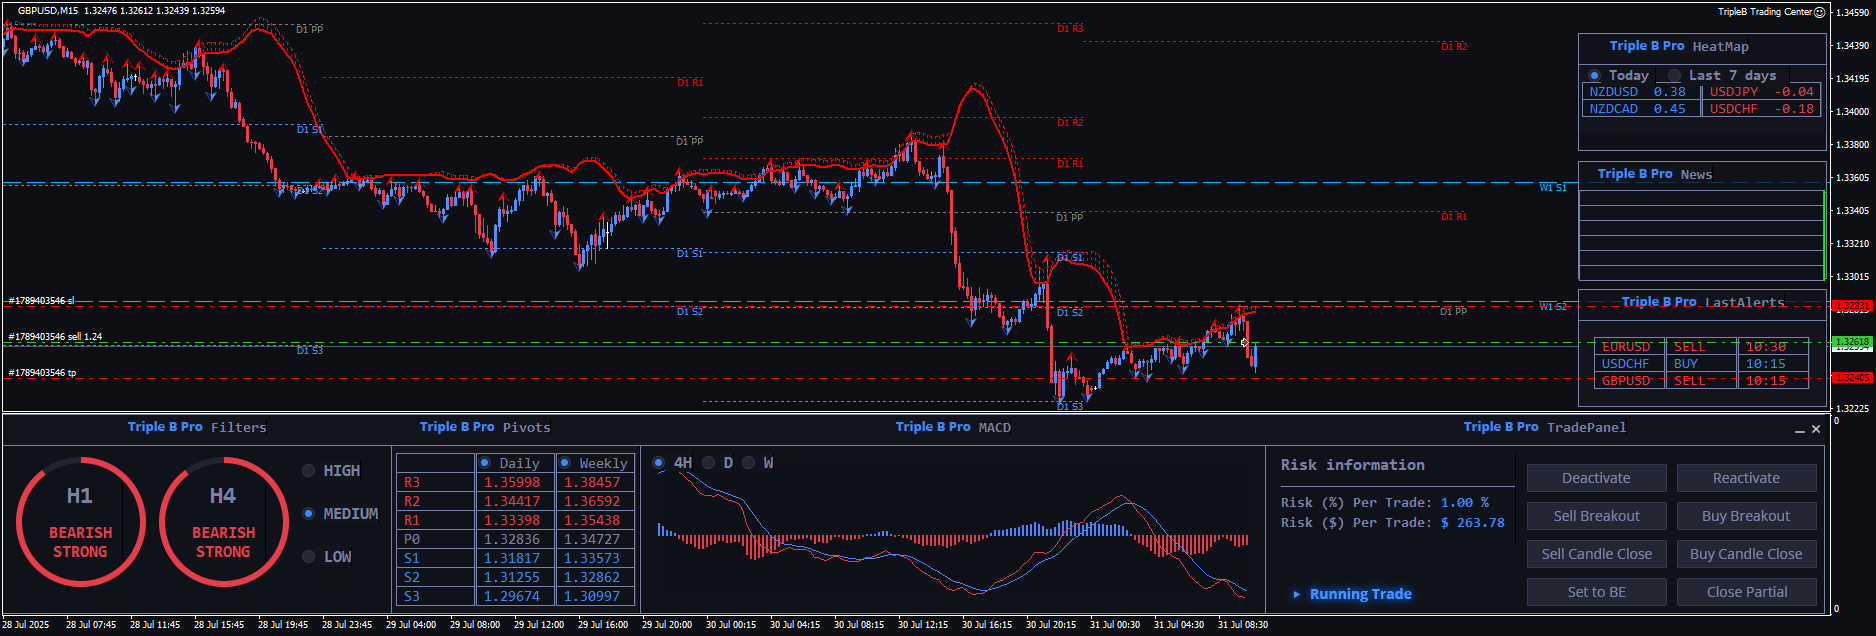The image size is (1876, 636).
Task: Click the H1 bearish strong gauge
Action: pos(80,521)
